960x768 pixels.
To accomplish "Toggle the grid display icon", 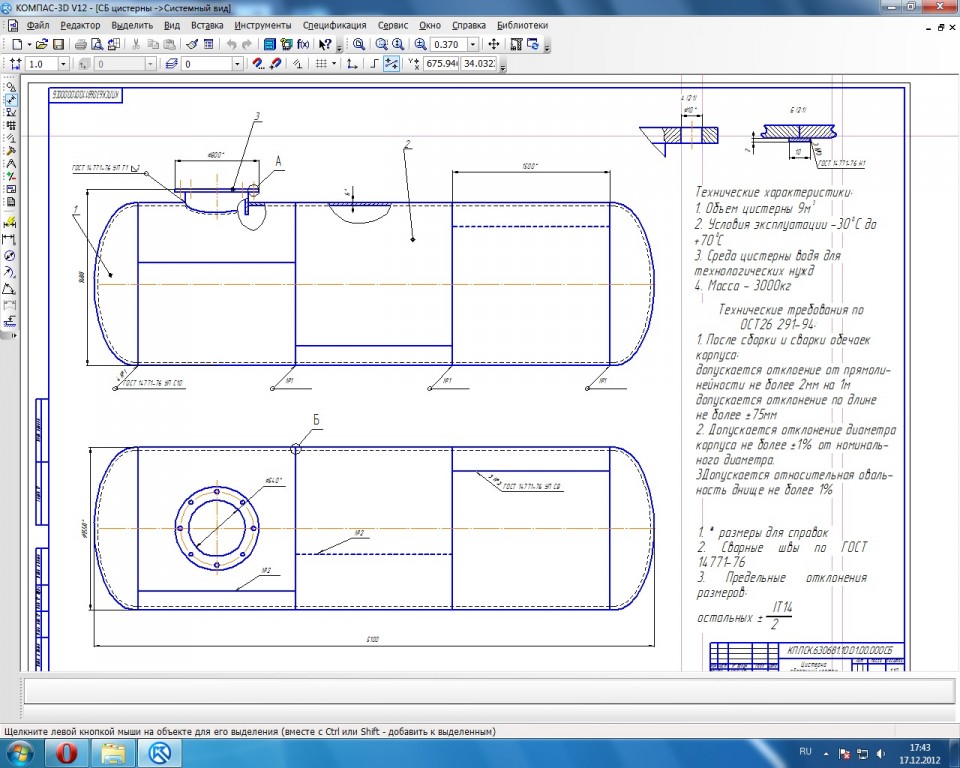I will (321, 64).
